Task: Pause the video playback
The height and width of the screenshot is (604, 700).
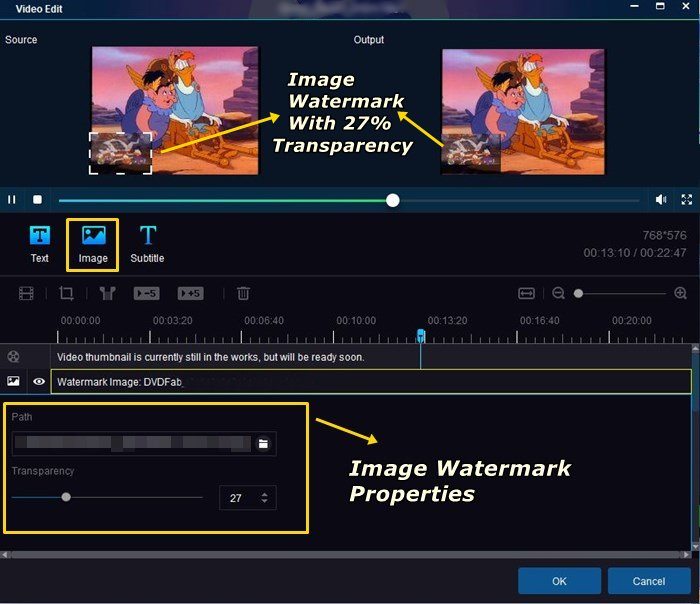Action: click(12, 199)
